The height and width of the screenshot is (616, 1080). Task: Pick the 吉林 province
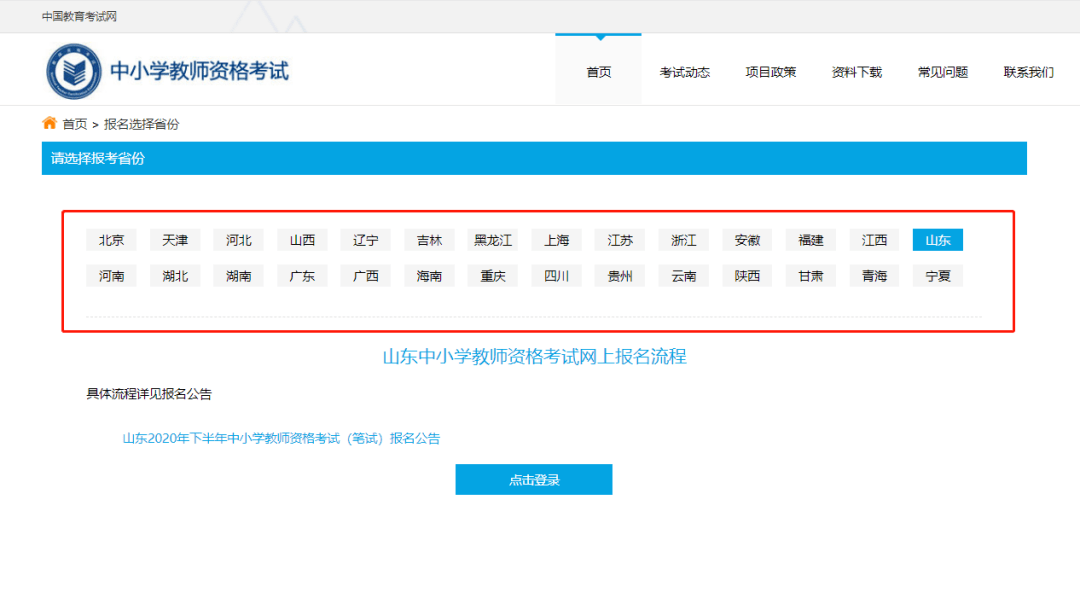429,240
